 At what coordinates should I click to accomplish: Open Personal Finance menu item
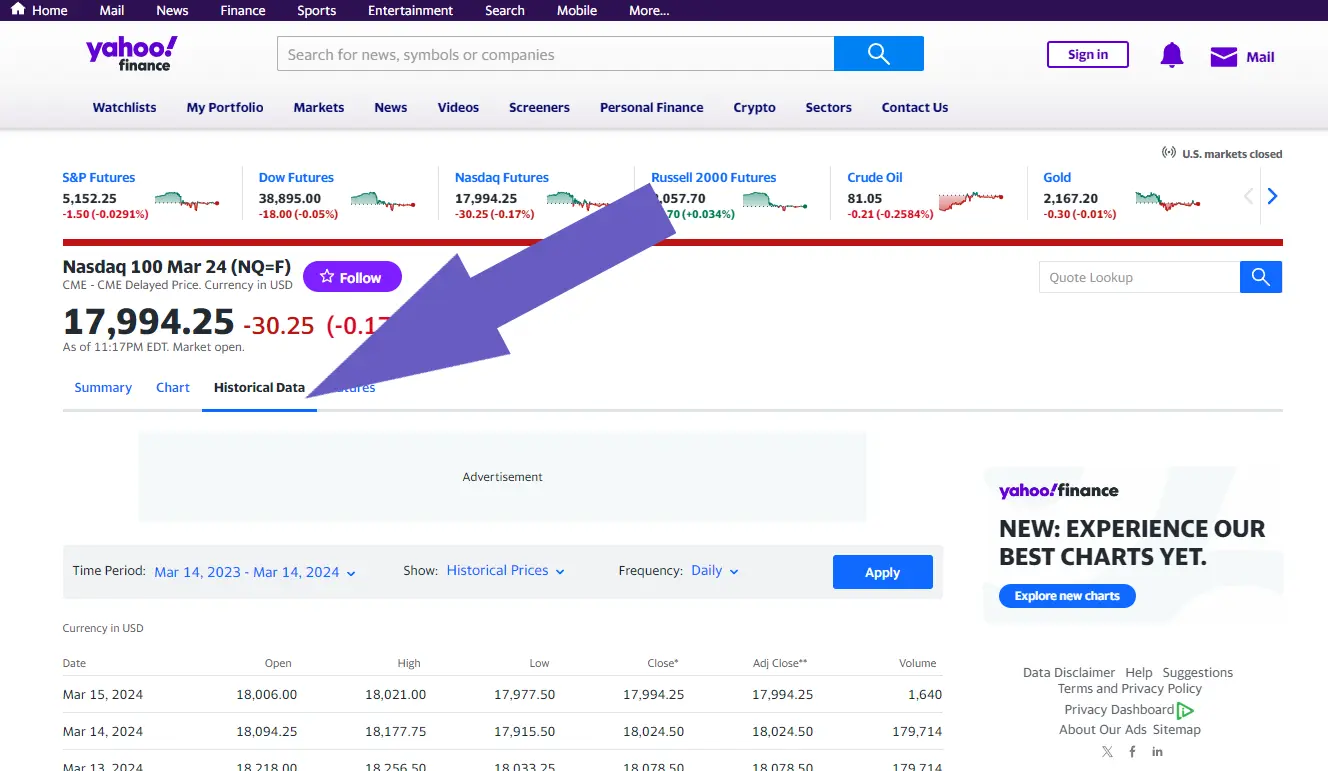pos(651,107)
